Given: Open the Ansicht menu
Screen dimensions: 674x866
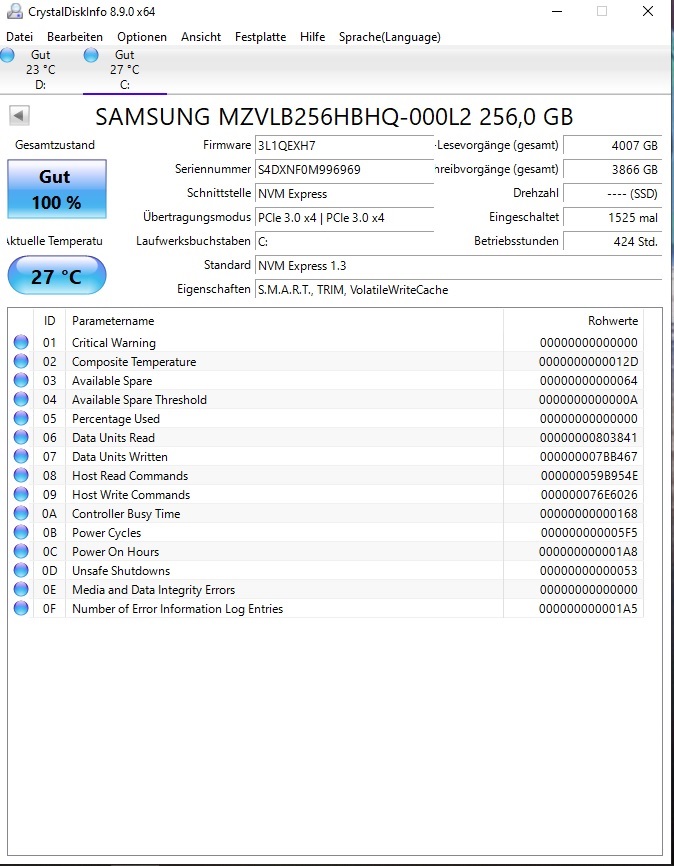Looking at the screenshot, I should point(201,37).
